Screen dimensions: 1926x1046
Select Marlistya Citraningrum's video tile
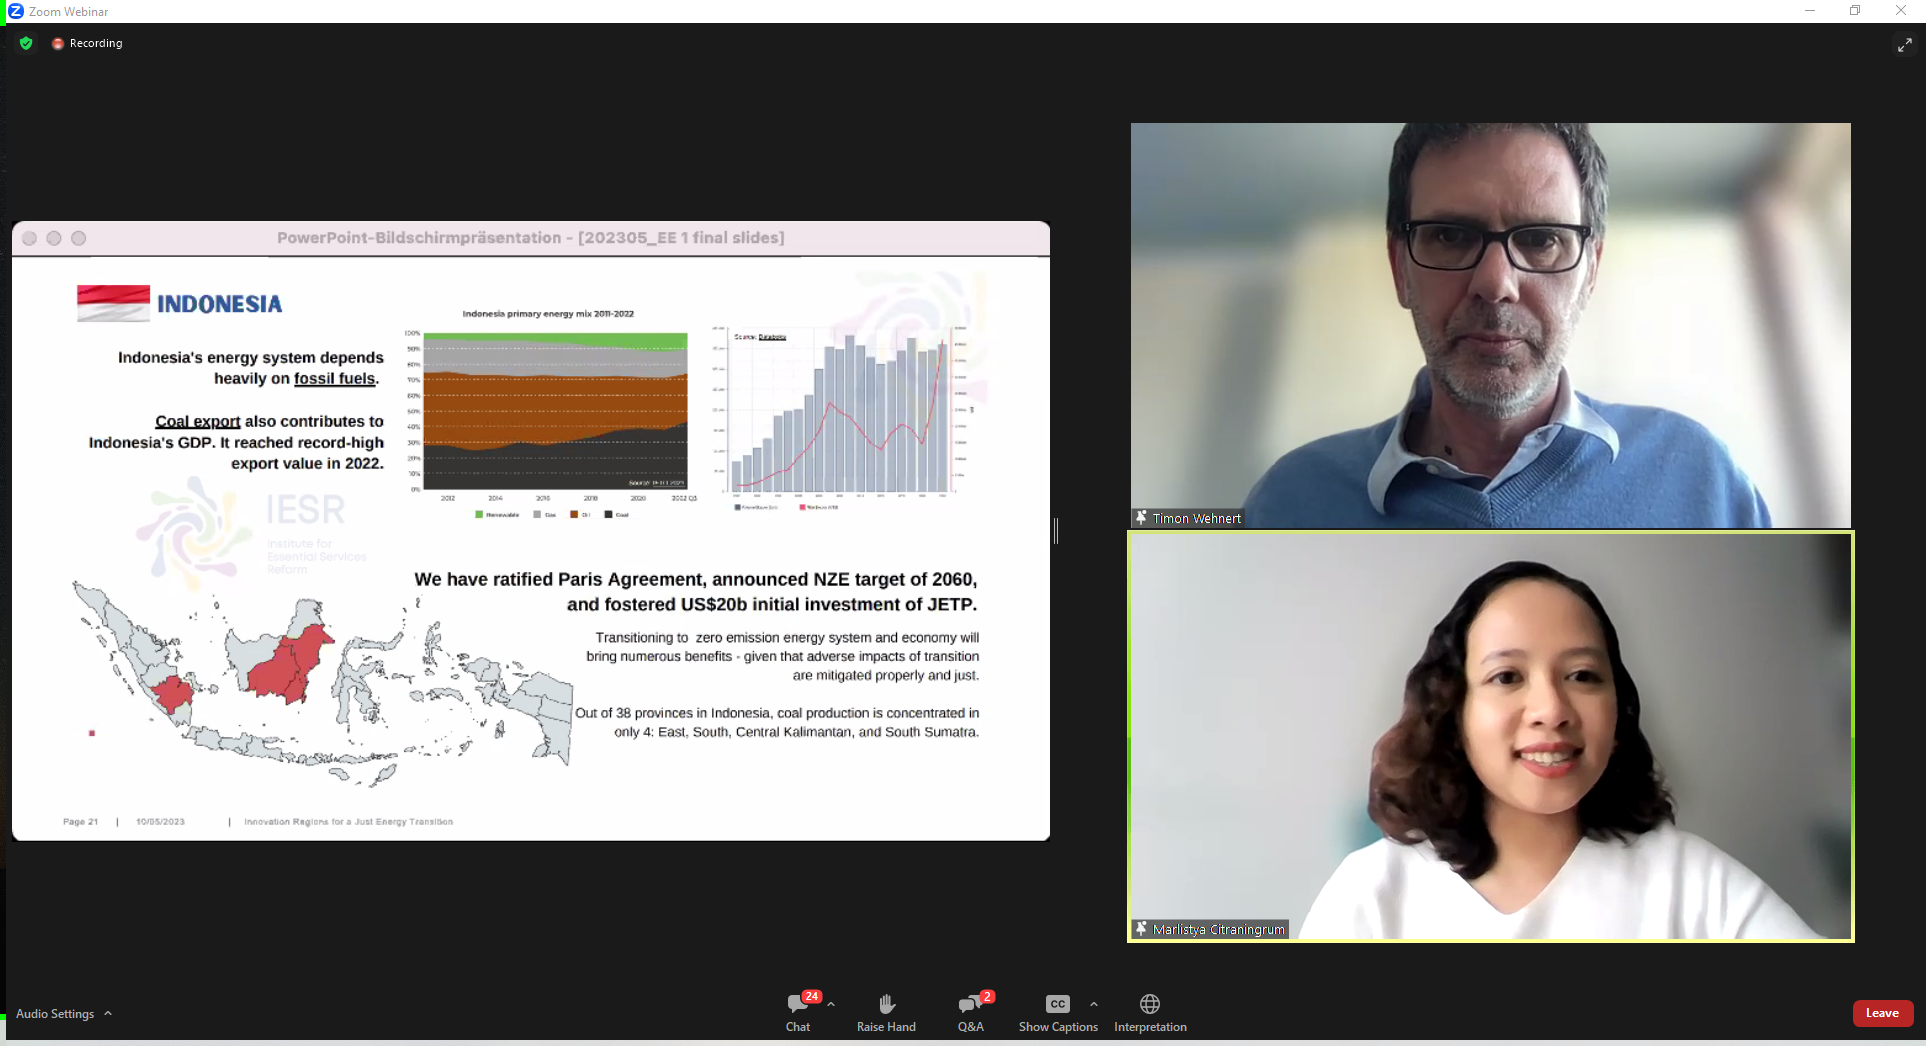point(1490,735)
